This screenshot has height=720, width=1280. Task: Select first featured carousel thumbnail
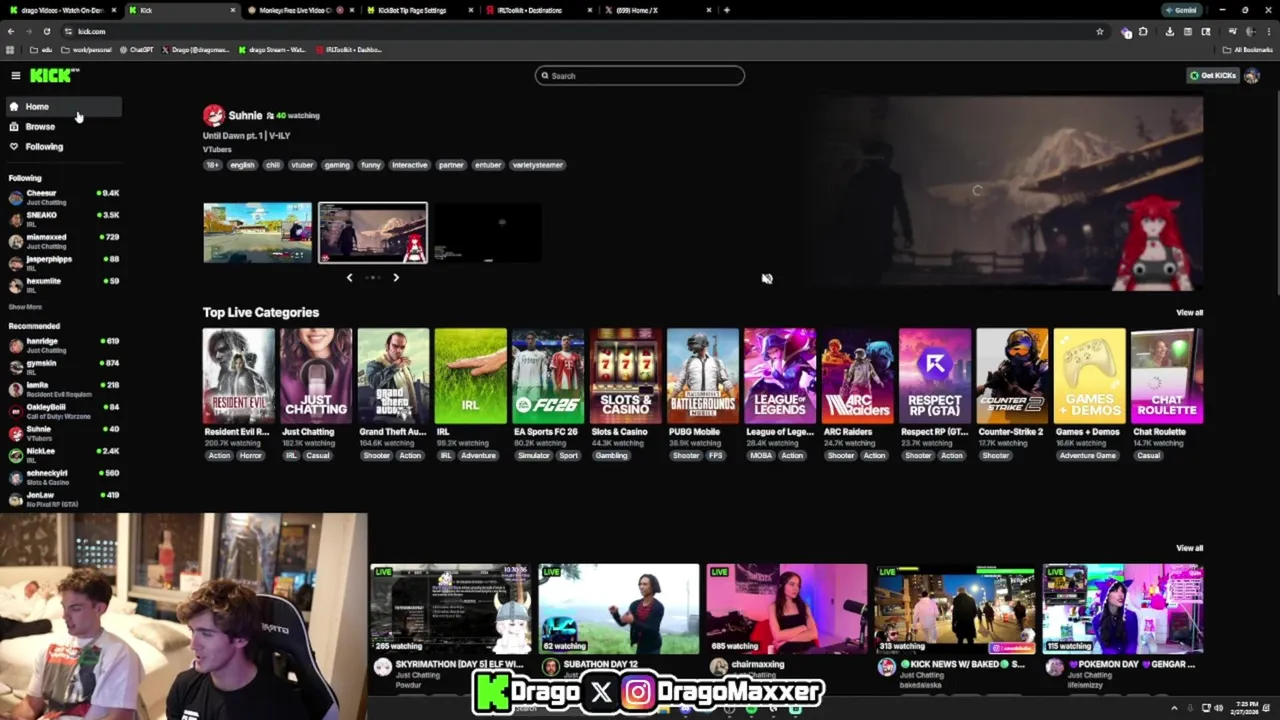(258, 233)
